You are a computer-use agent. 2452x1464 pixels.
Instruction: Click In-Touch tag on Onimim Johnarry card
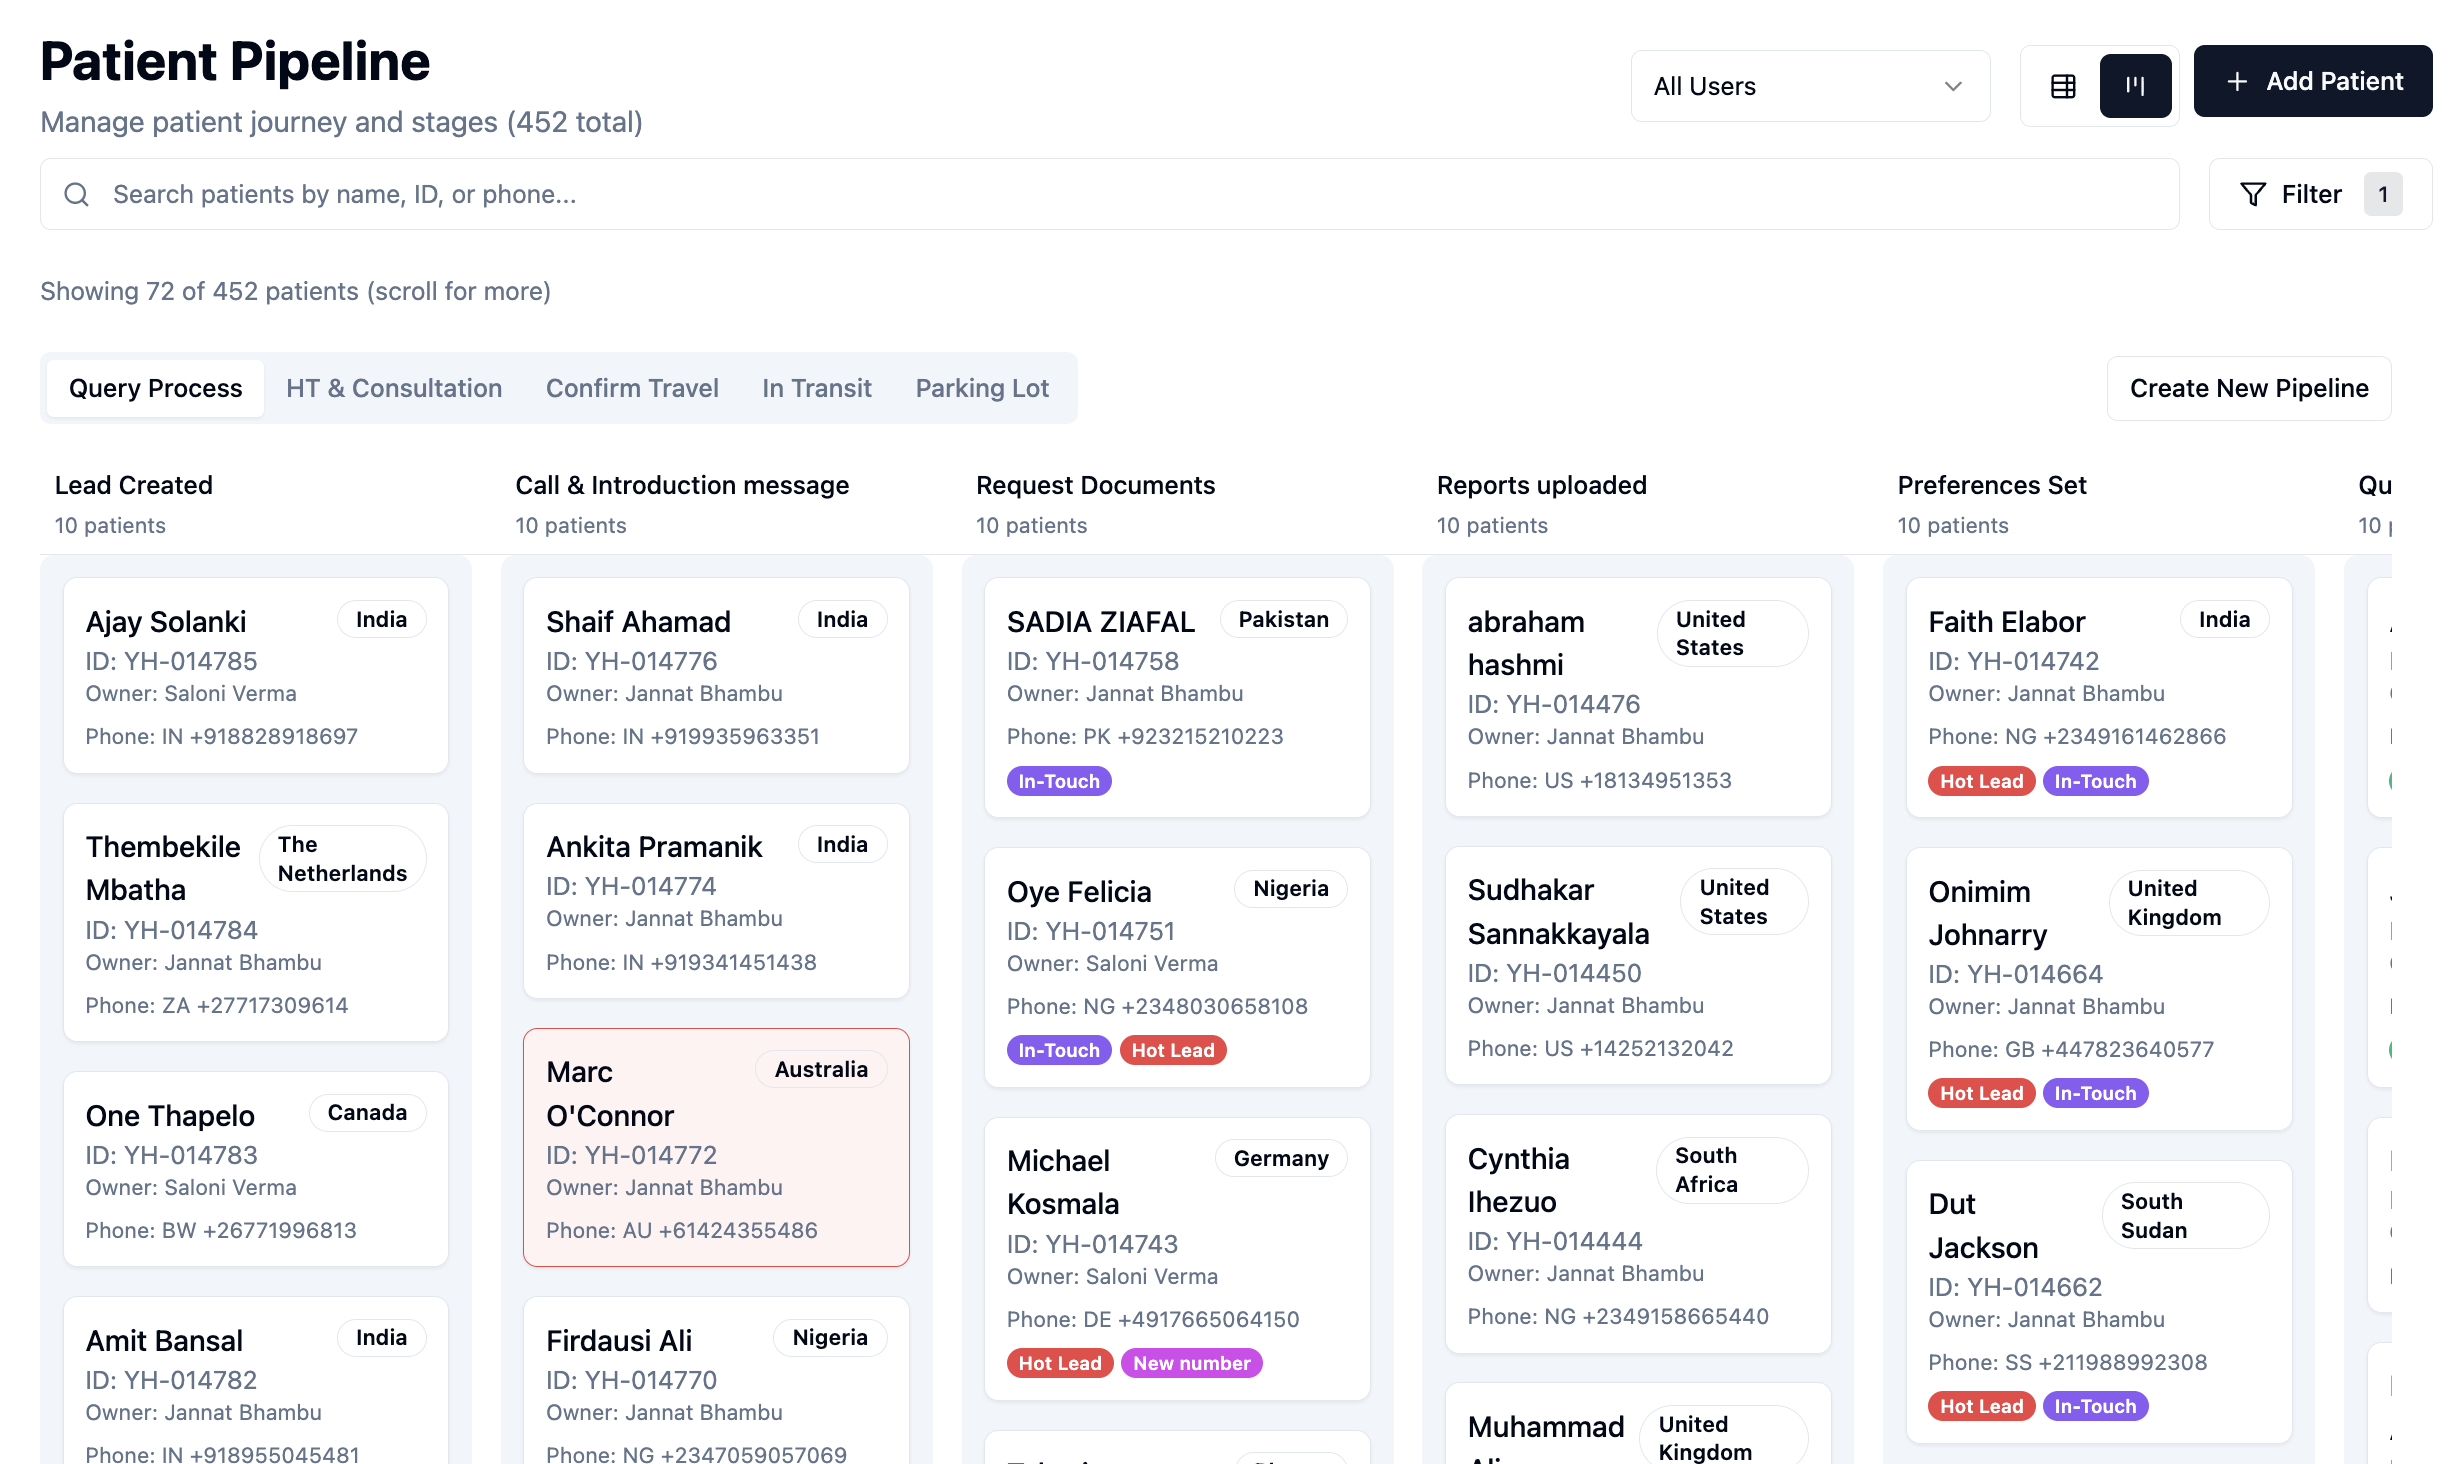click(x=2095, y=1093)
